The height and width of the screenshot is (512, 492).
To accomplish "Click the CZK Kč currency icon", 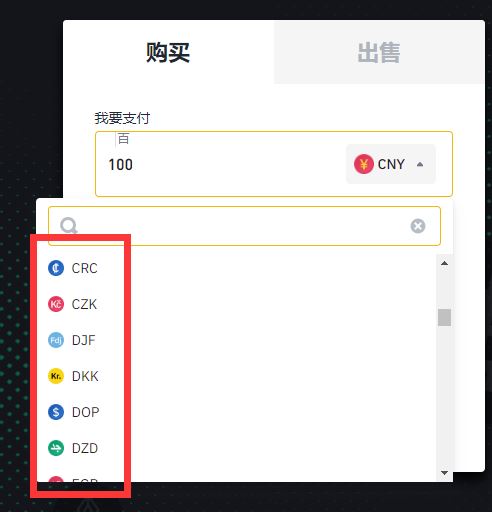I will click(x=56, y=304).
